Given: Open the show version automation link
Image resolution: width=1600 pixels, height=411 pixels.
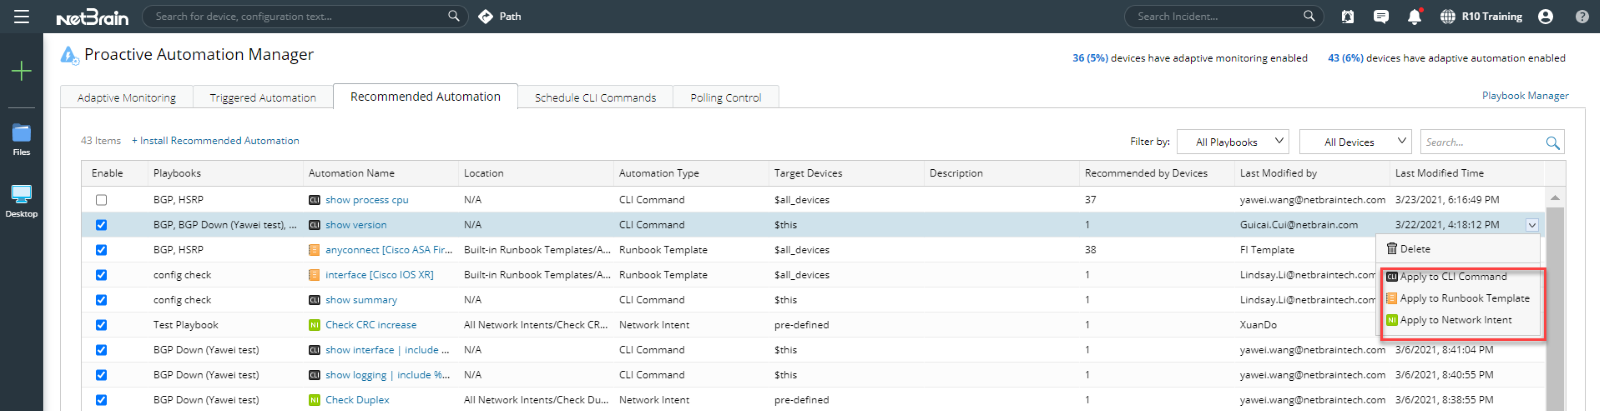Looking at the screenshot, I should pos(356,225).
